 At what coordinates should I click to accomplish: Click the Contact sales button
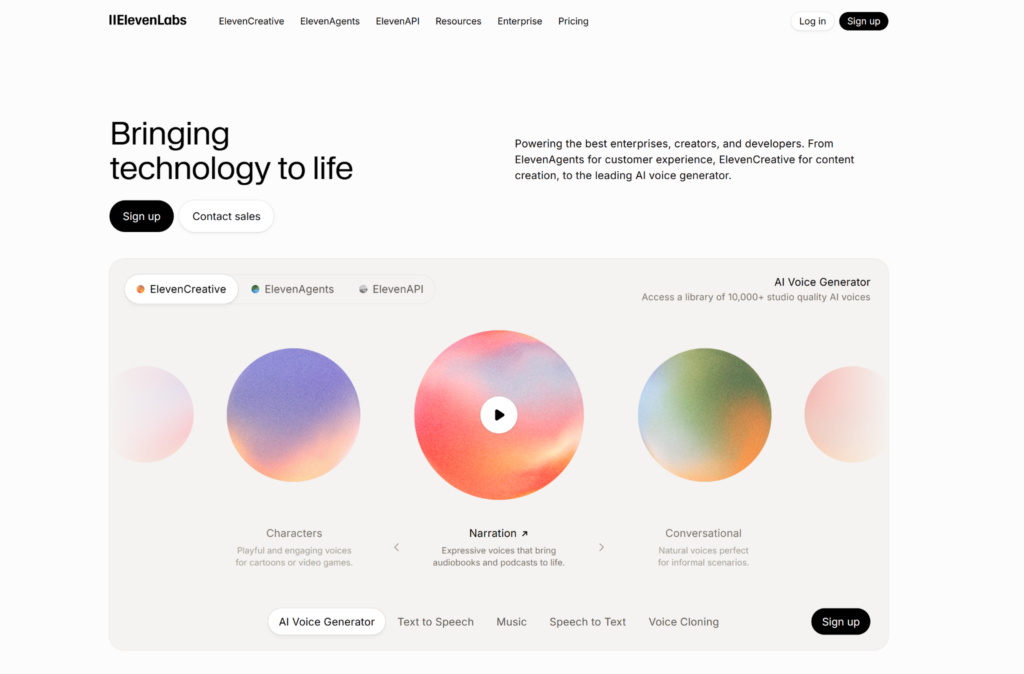click(226, 216)
